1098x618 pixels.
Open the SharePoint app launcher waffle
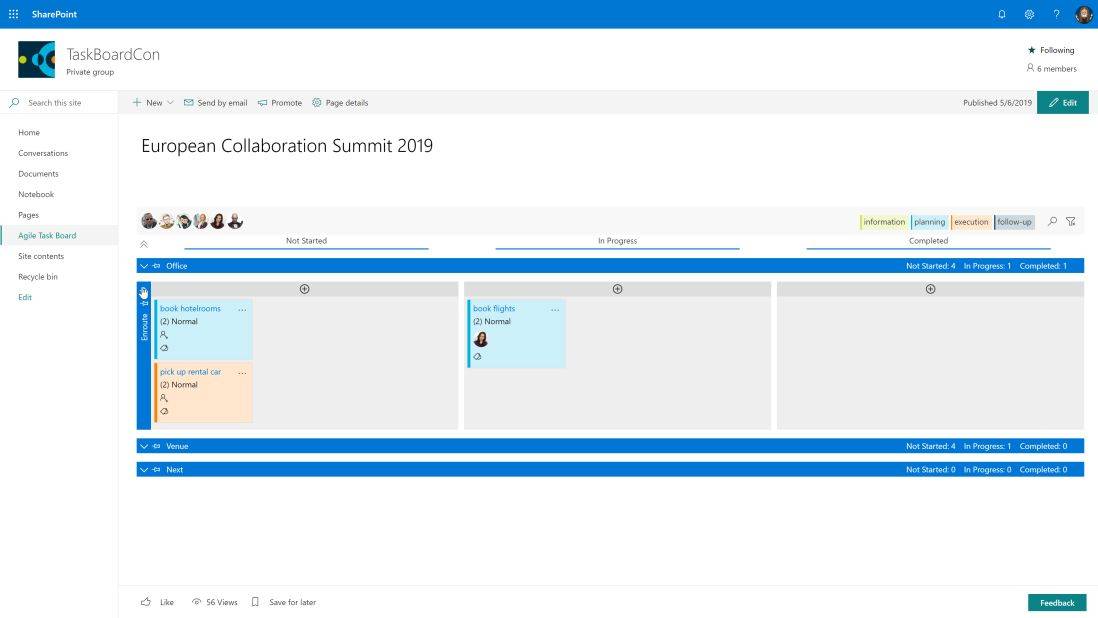click(x=13, y=14)
